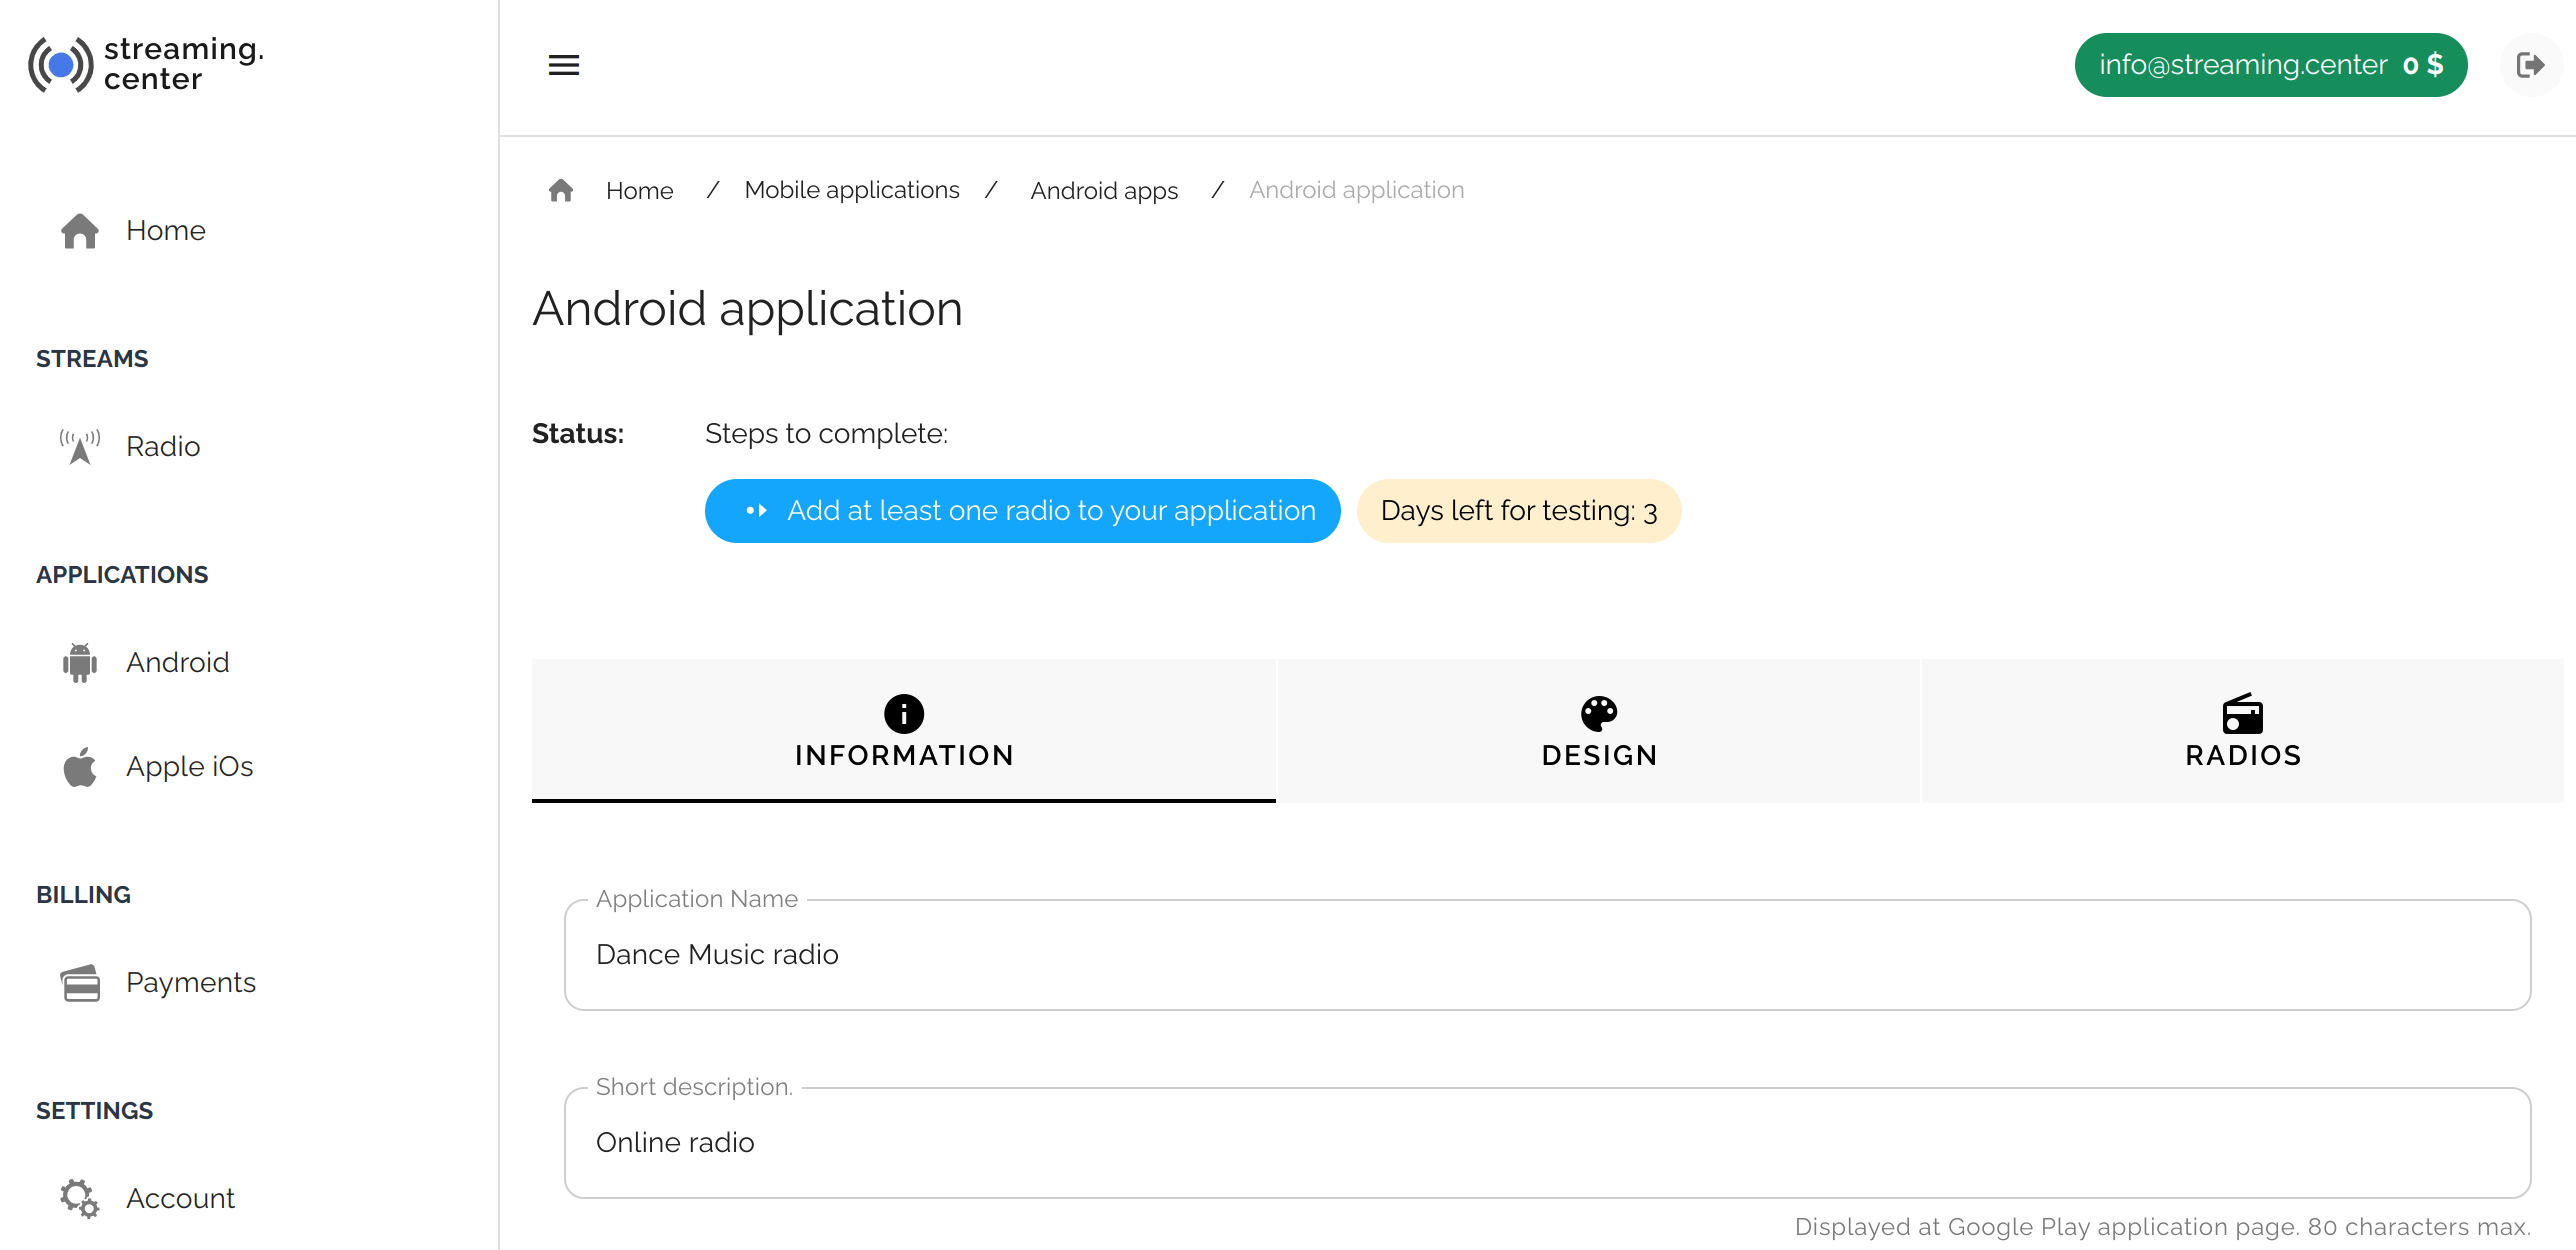The height and width of the screenshot is (1250, 2576).
Task: Click the Apple logo icon in sidebar
Action: point(80,766)
